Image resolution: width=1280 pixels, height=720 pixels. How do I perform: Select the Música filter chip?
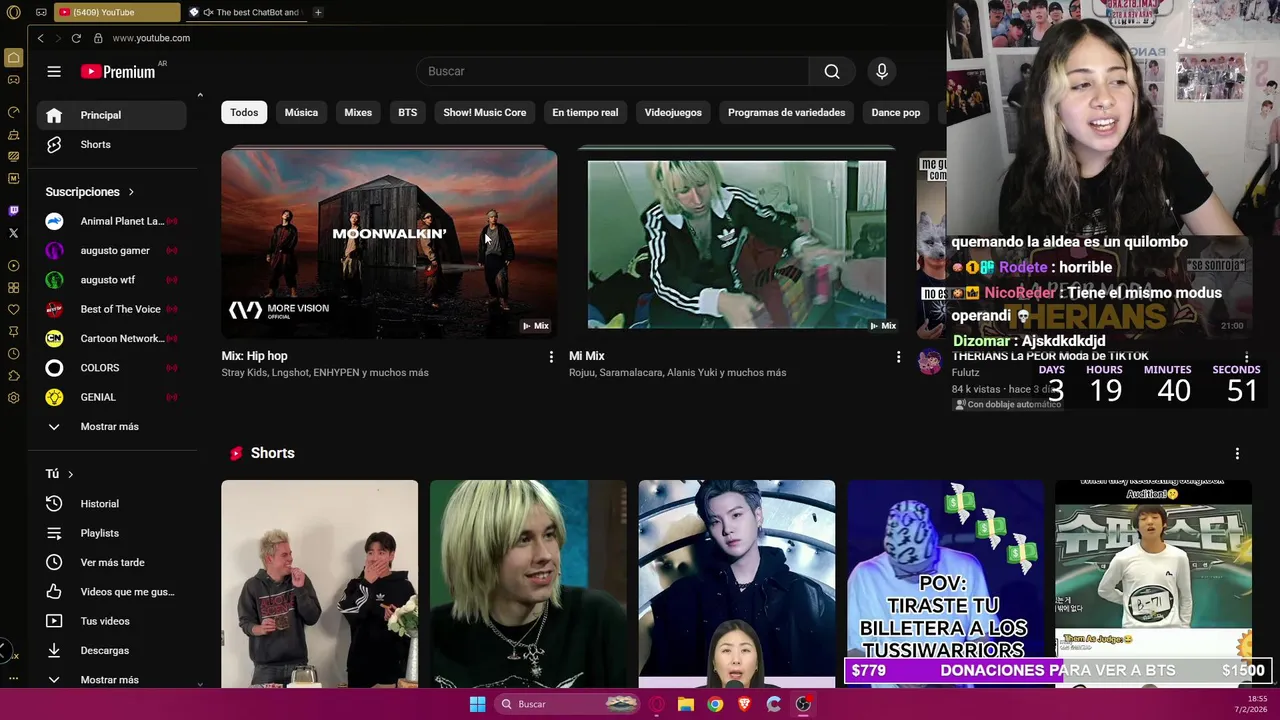coord(301,112)
